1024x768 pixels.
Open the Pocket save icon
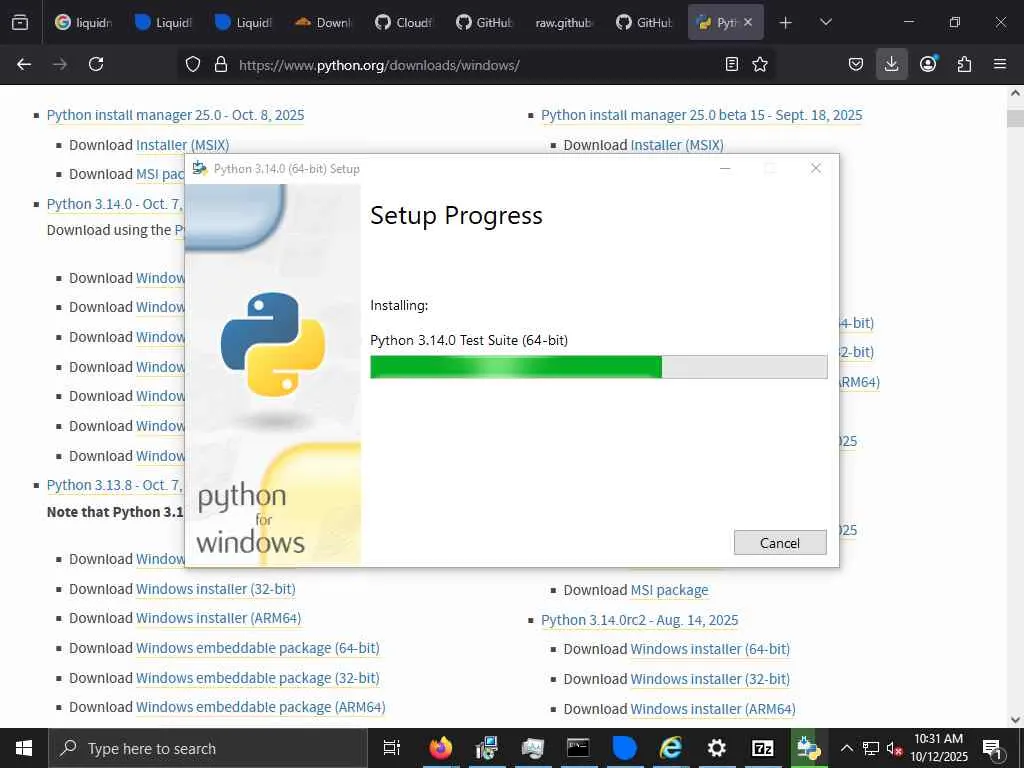pyautogui.click(x=856, y=64)
